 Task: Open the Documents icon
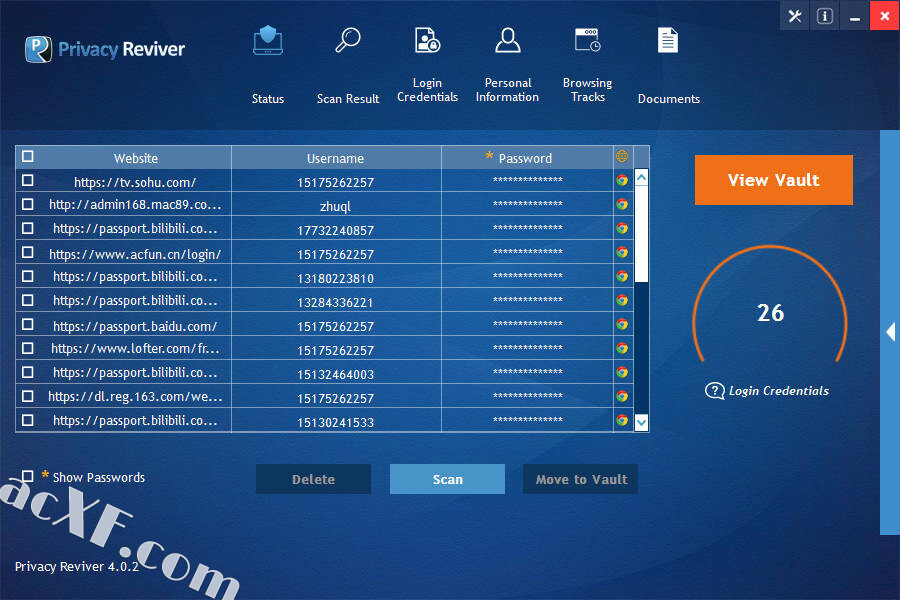668,41
